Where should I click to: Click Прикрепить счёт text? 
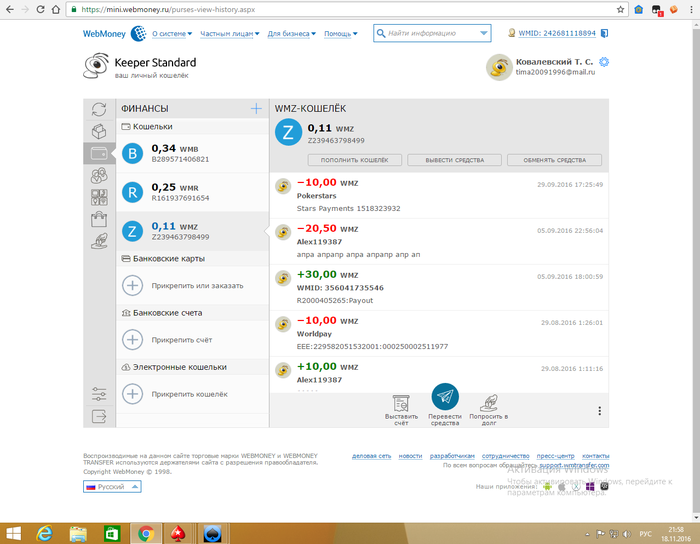pyautogui.click(x=182, y=340)
